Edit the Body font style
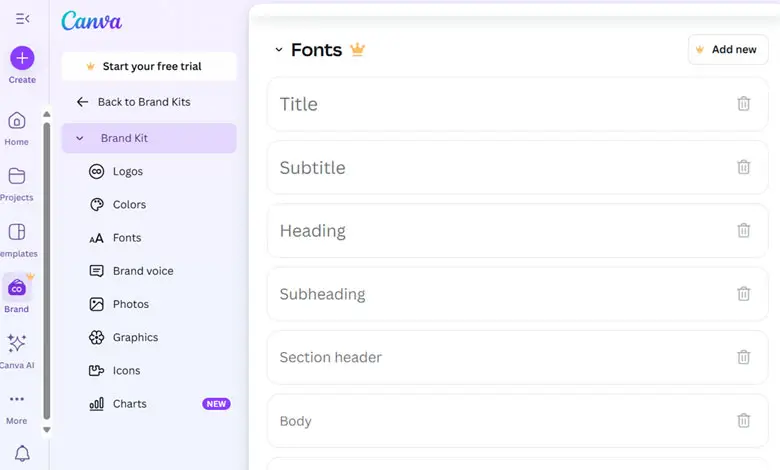The width and height of the screenshot is (780, 470). pos(517,421)
